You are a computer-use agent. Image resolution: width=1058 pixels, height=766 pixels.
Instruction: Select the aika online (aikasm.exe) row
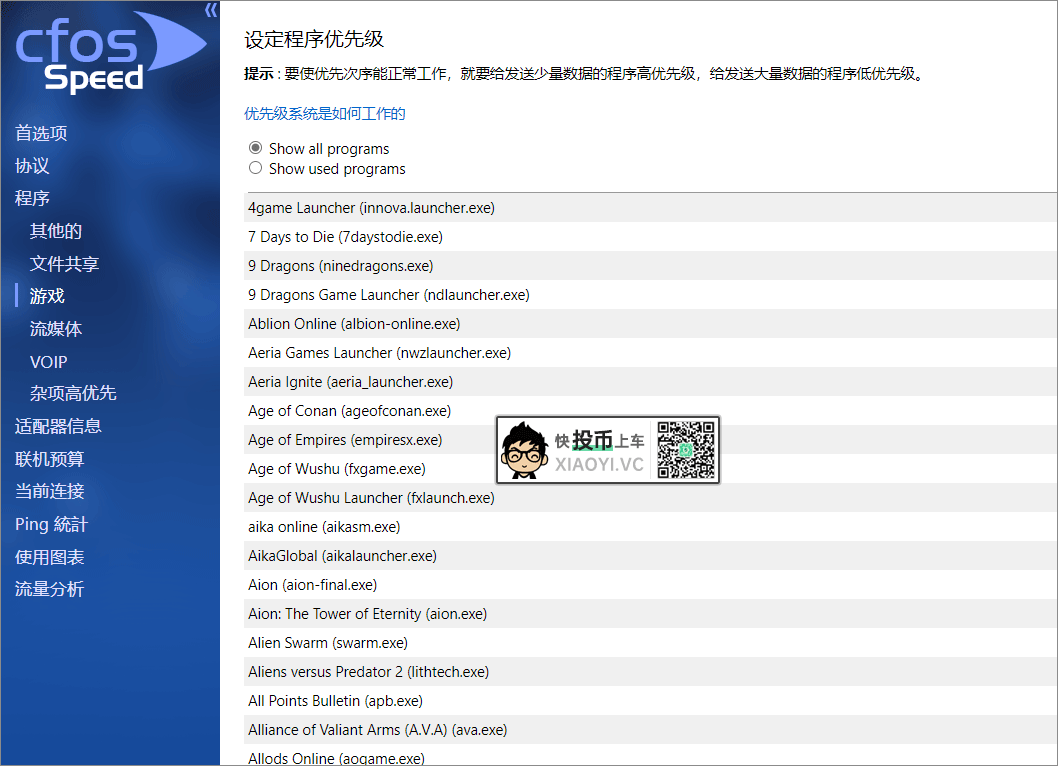pos(650,527)
